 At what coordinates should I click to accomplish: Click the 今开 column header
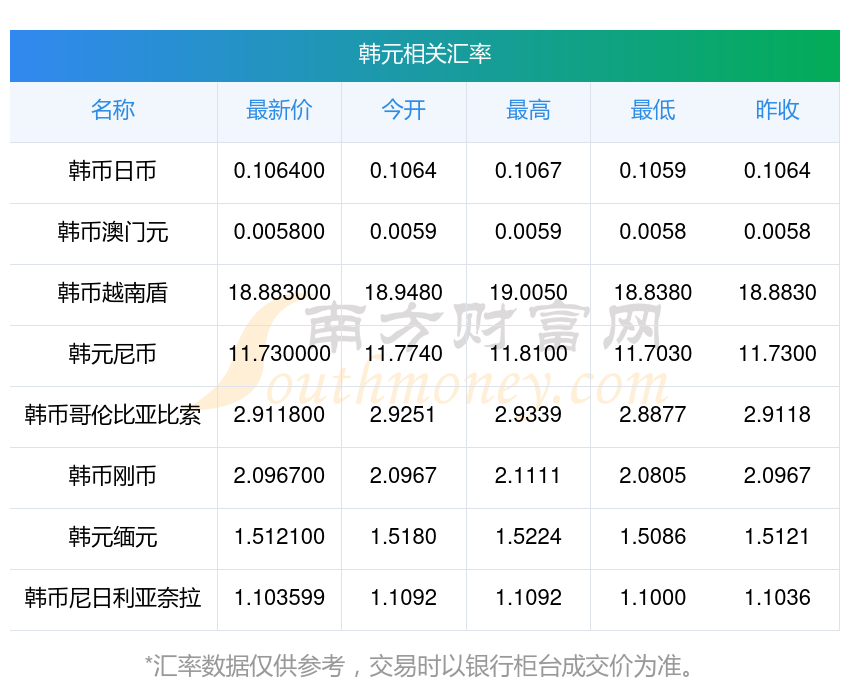(x=403, y=110)
